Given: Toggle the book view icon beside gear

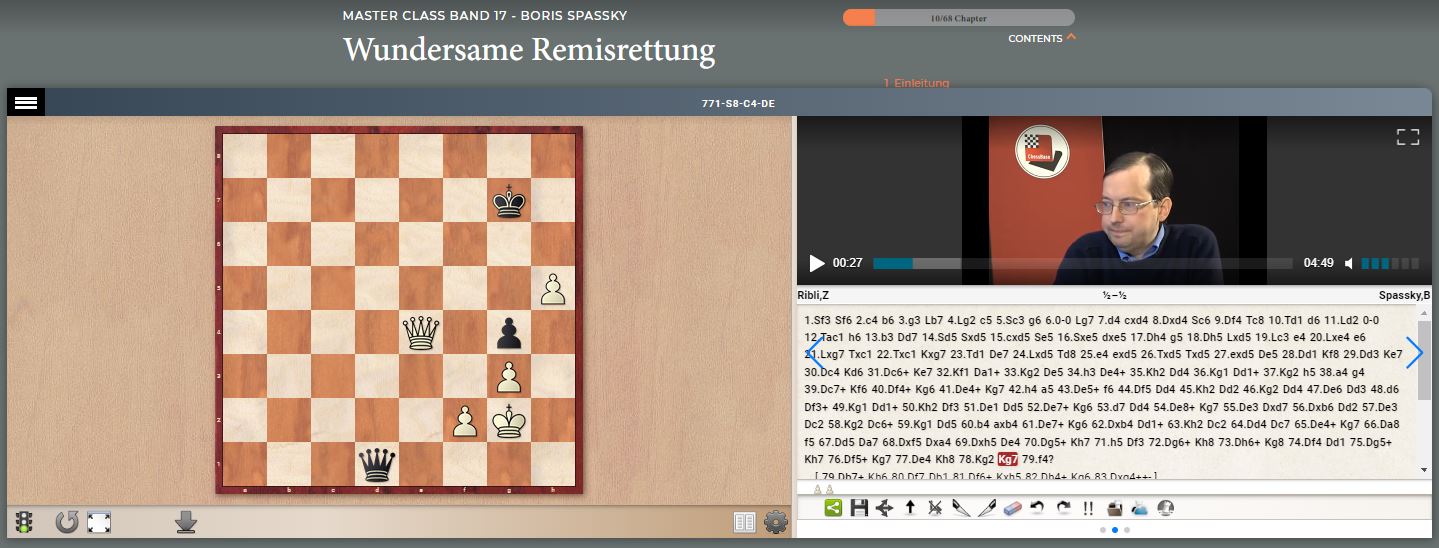Looking at the screenshot, I should point(744,522).
